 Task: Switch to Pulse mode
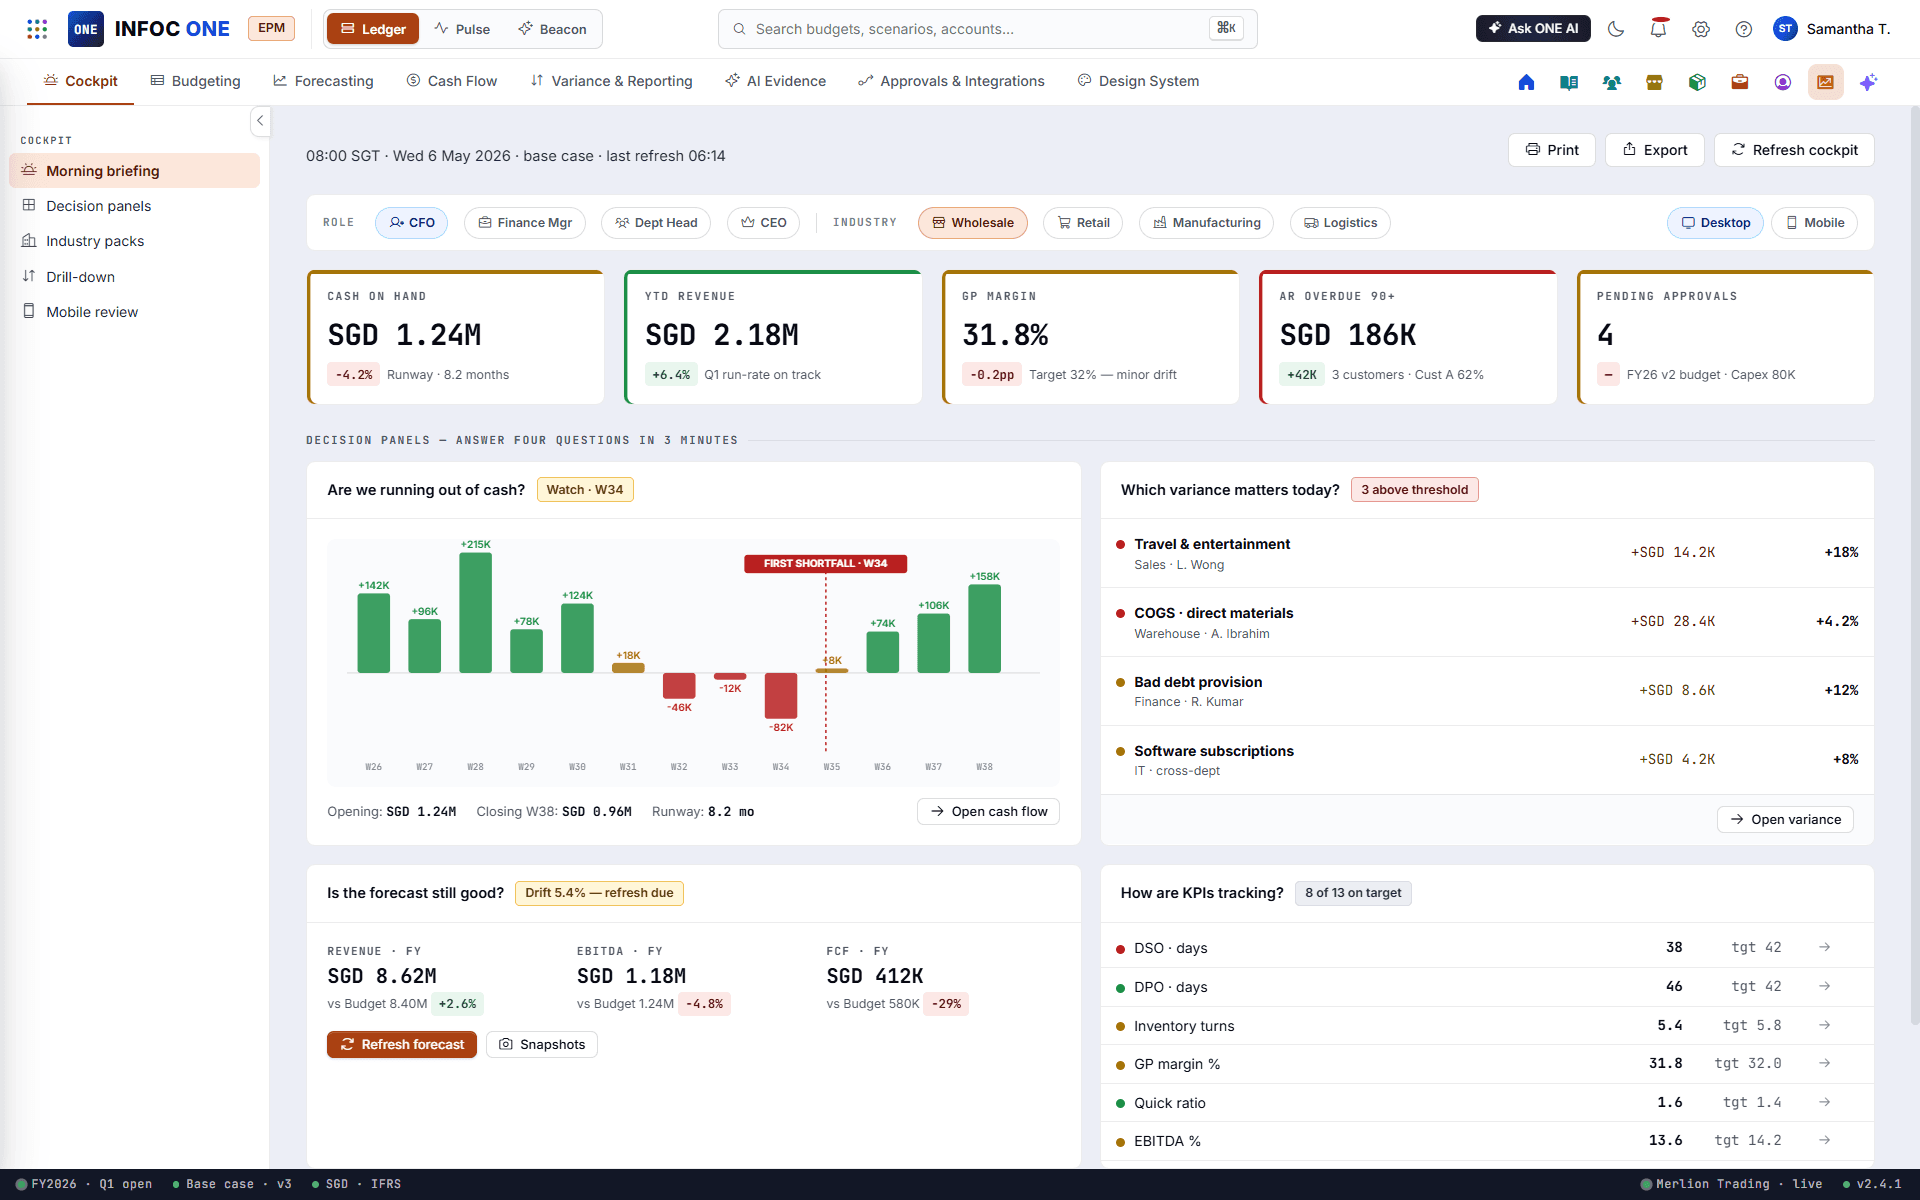(462, 29)
